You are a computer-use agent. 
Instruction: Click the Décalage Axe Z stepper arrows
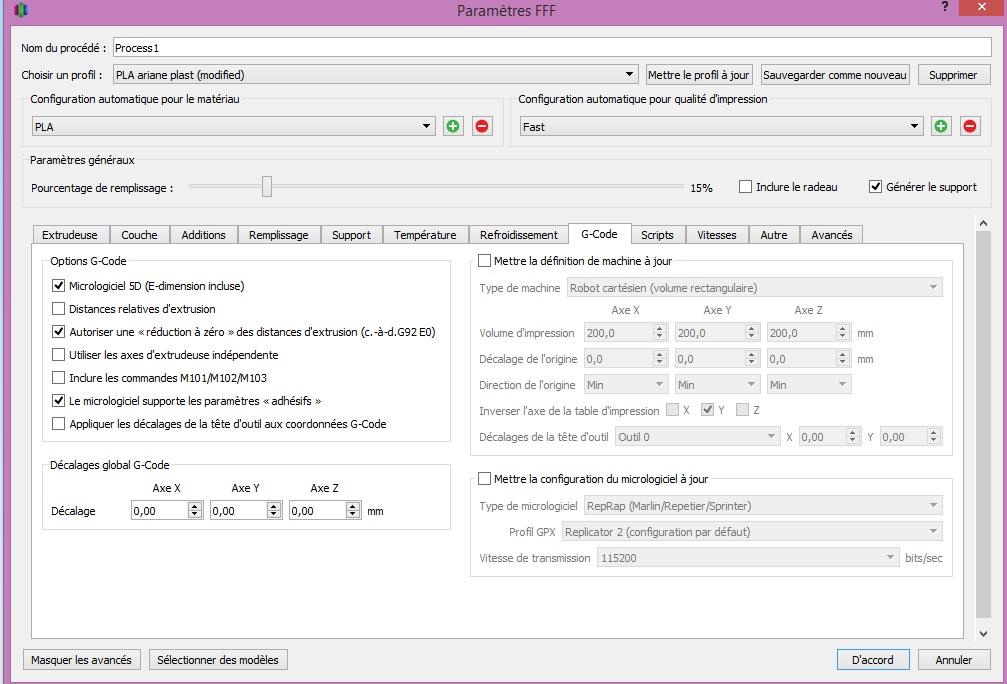(x=353, y=511)
